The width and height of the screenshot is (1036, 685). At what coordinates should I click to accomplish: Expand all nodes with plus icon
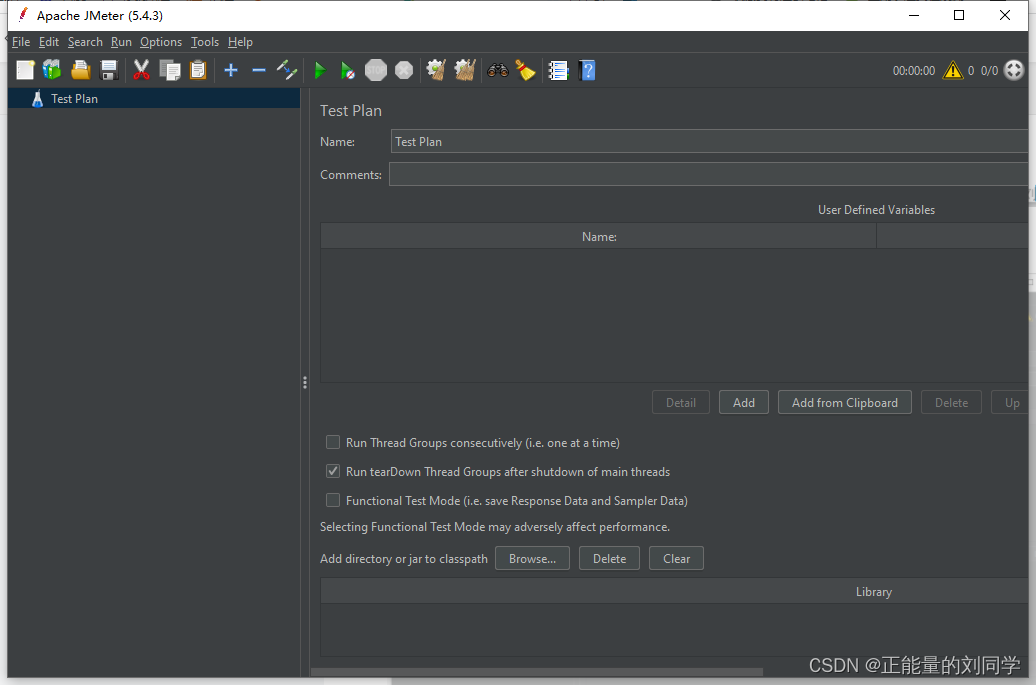click(x=231, y=70)
